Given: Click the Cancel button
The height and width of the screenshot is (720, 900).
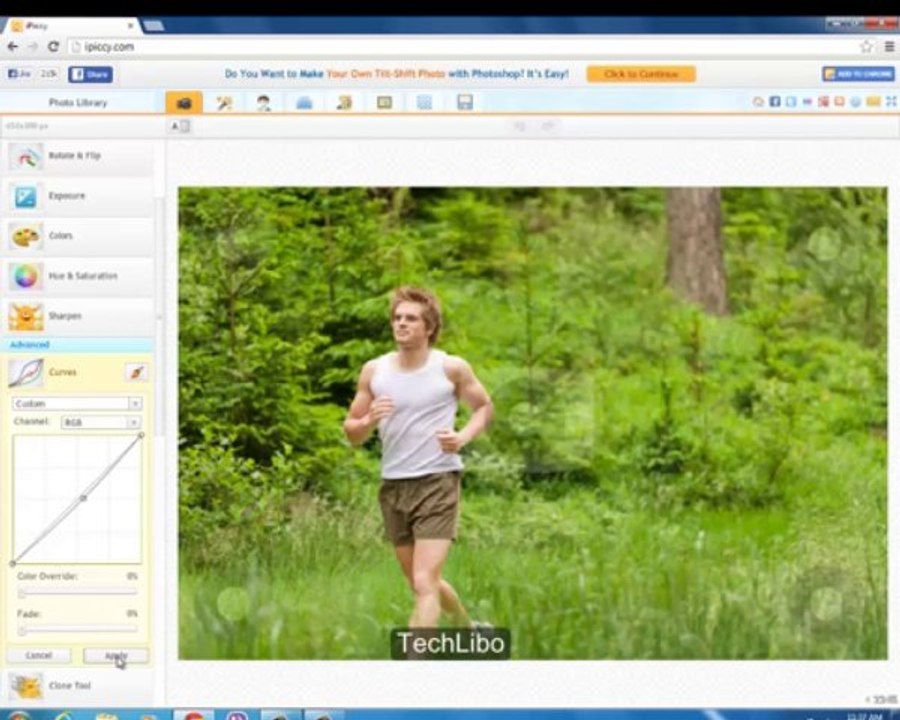Looking at the screenshot, I should point(38,656).
